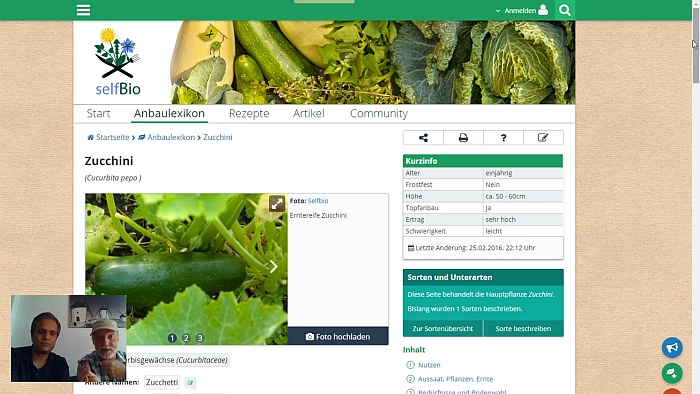Click the green floating action button
700x394 pixels.
pyautogui.click(x=672, y=373)
